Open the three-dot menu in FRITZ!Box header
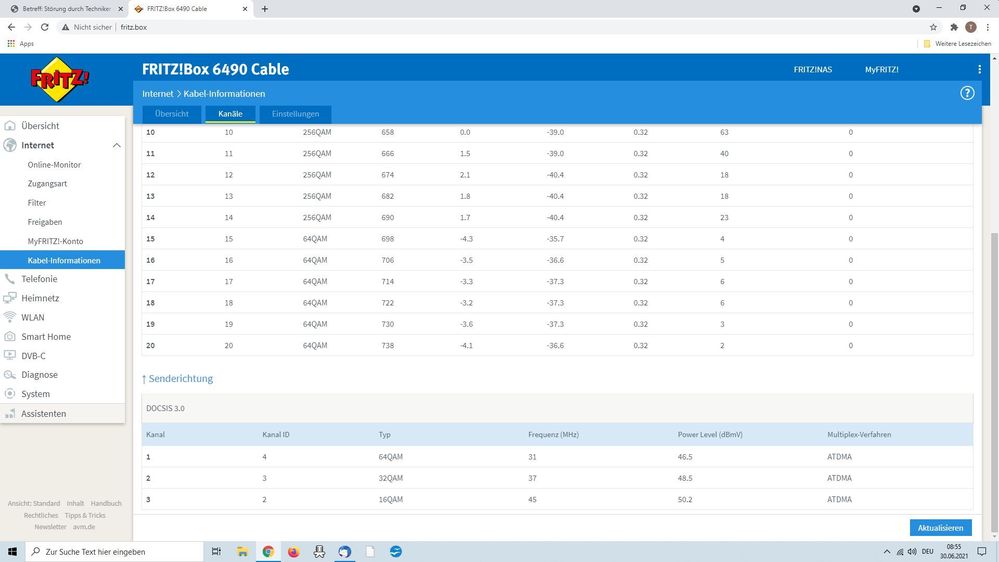This screenshot has width=999, height=562. (979, 69)
